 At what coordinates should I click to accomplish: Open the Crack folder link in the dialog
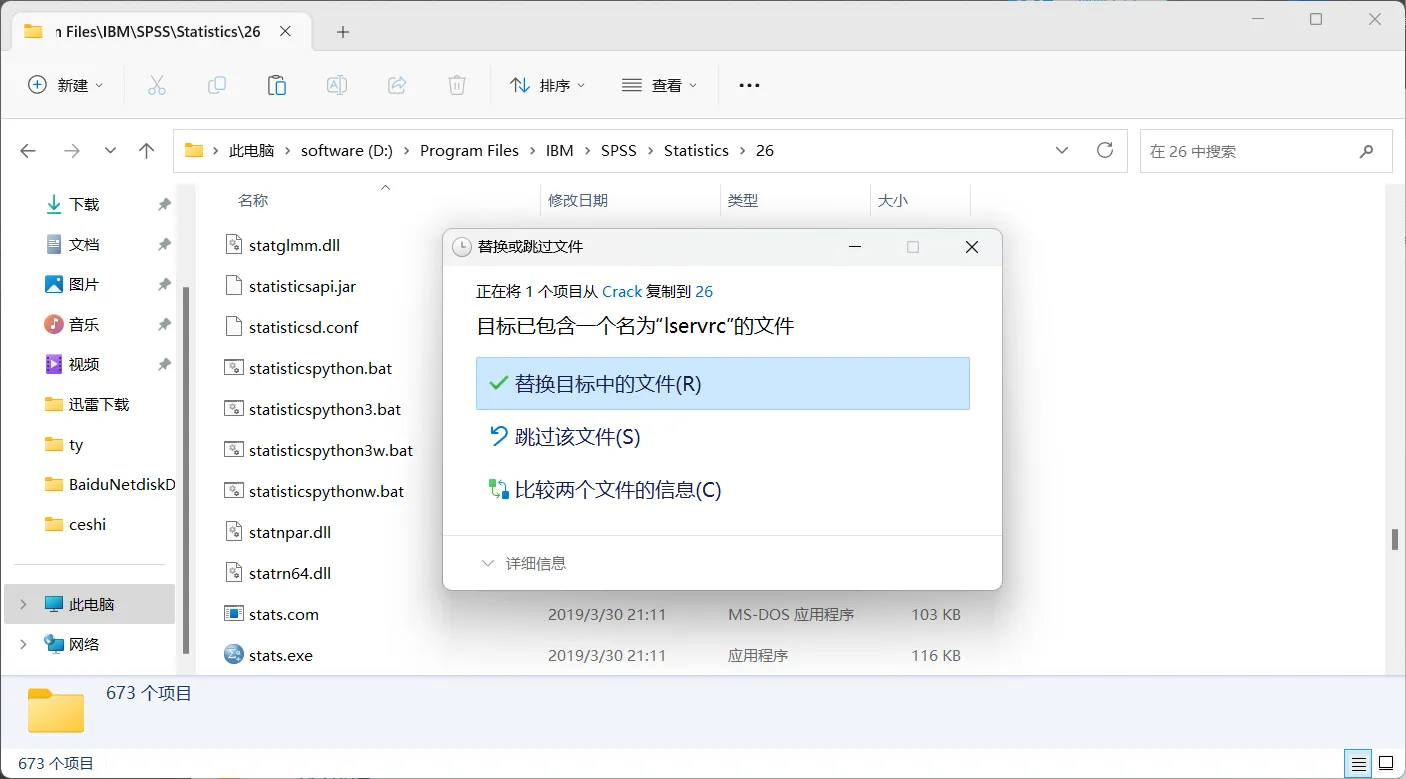[x=621, y=291]
